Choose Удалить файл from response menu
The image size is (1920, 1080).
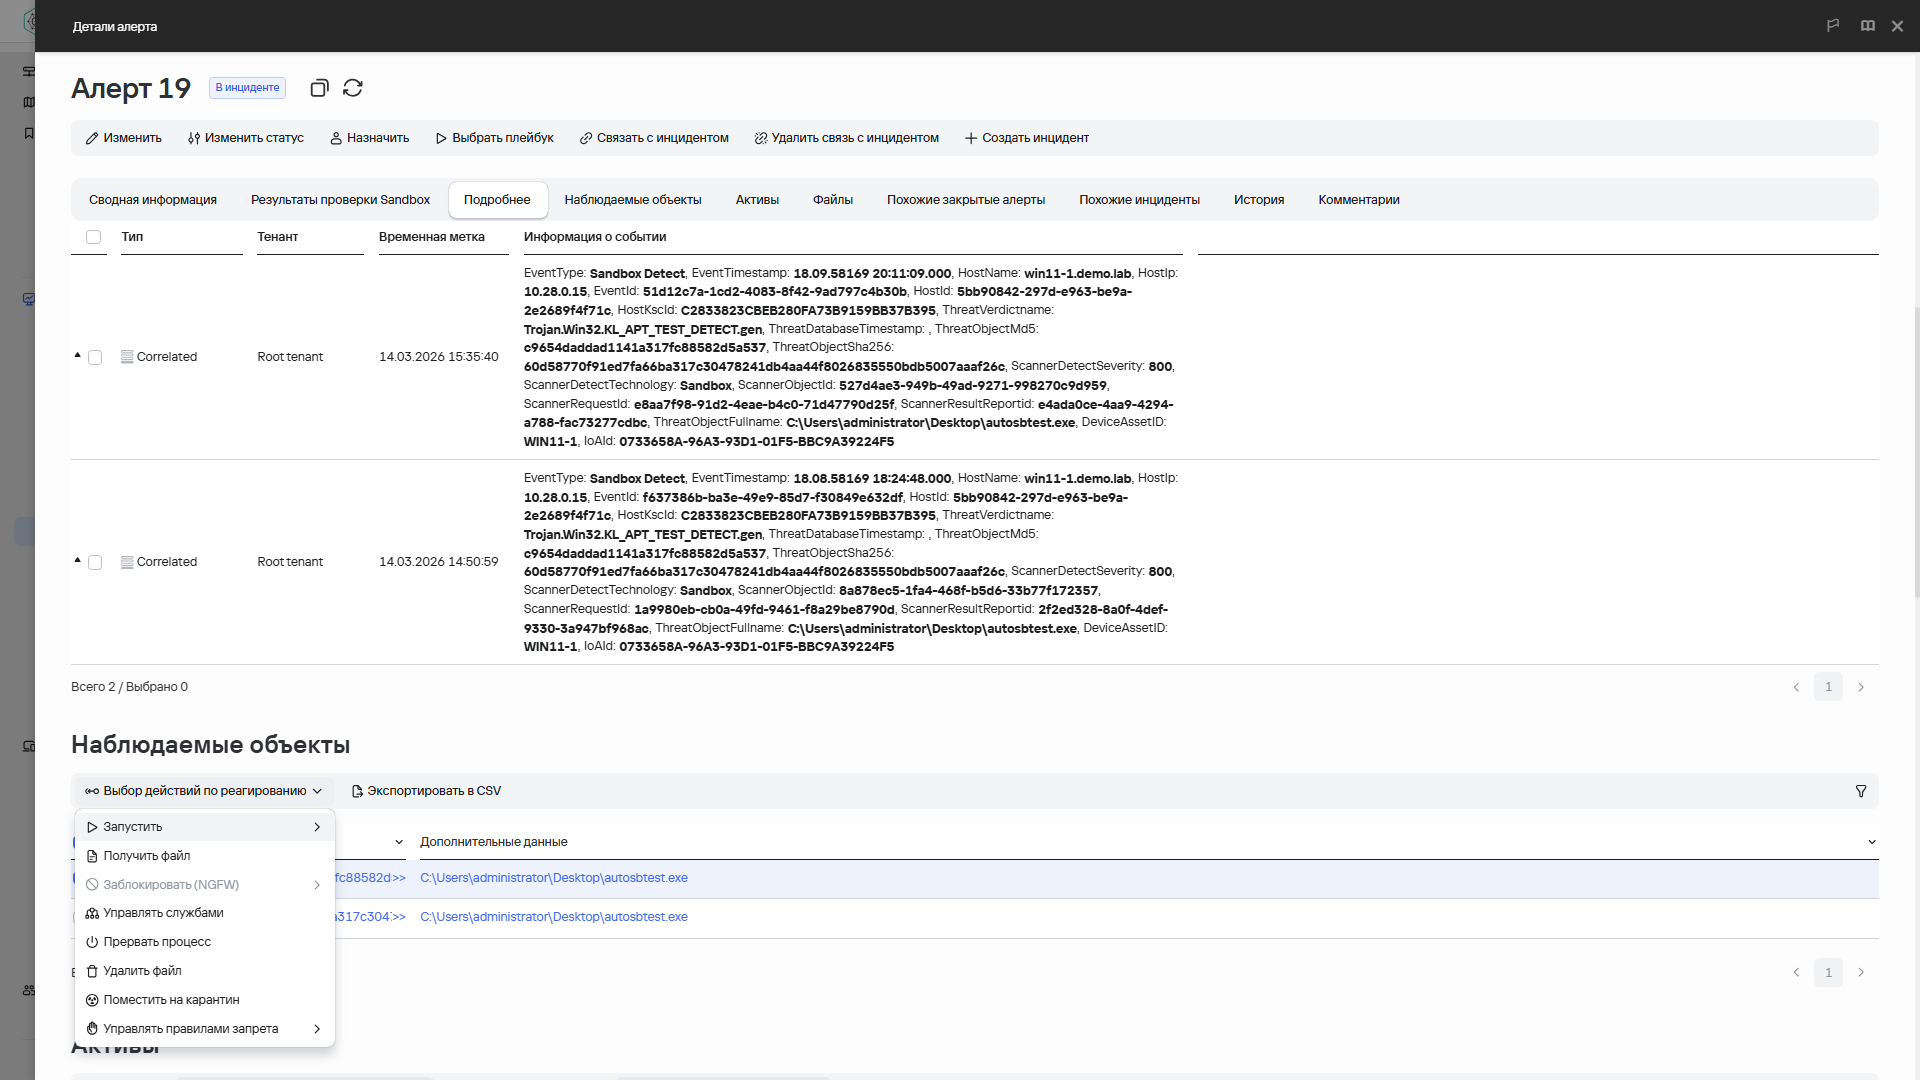[x=142, y=971]
